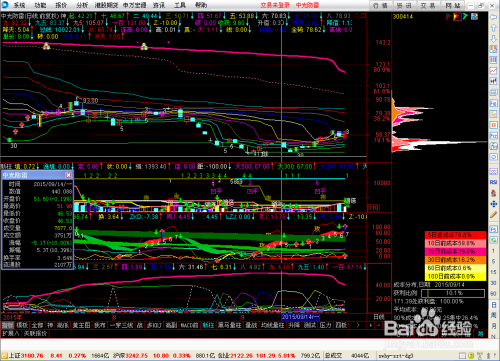Switch to the MACD indicator tab

click(x=189, y=325)
